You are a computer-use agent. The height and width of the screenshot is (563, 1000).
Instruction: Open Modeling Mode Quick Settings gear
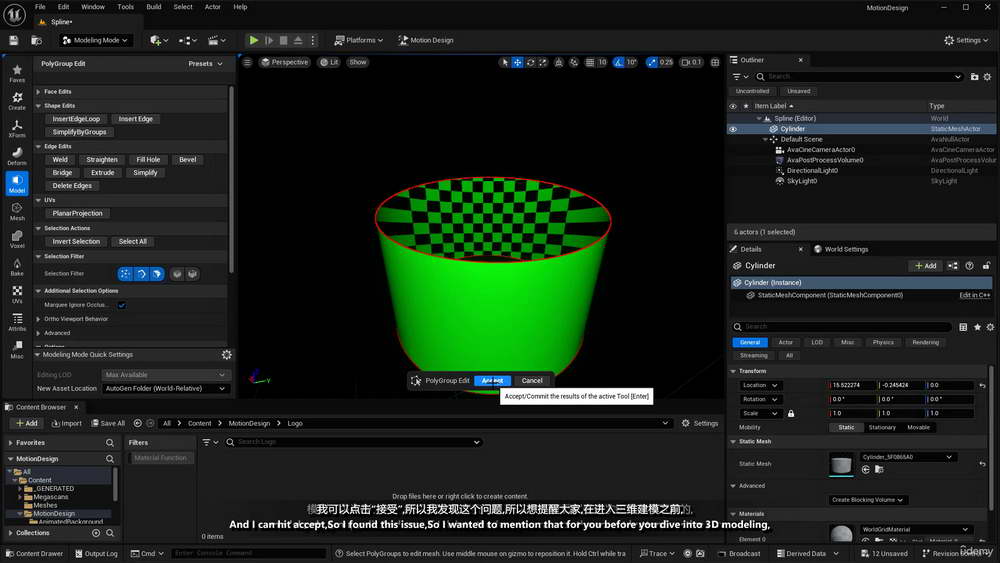pos(226,355)
